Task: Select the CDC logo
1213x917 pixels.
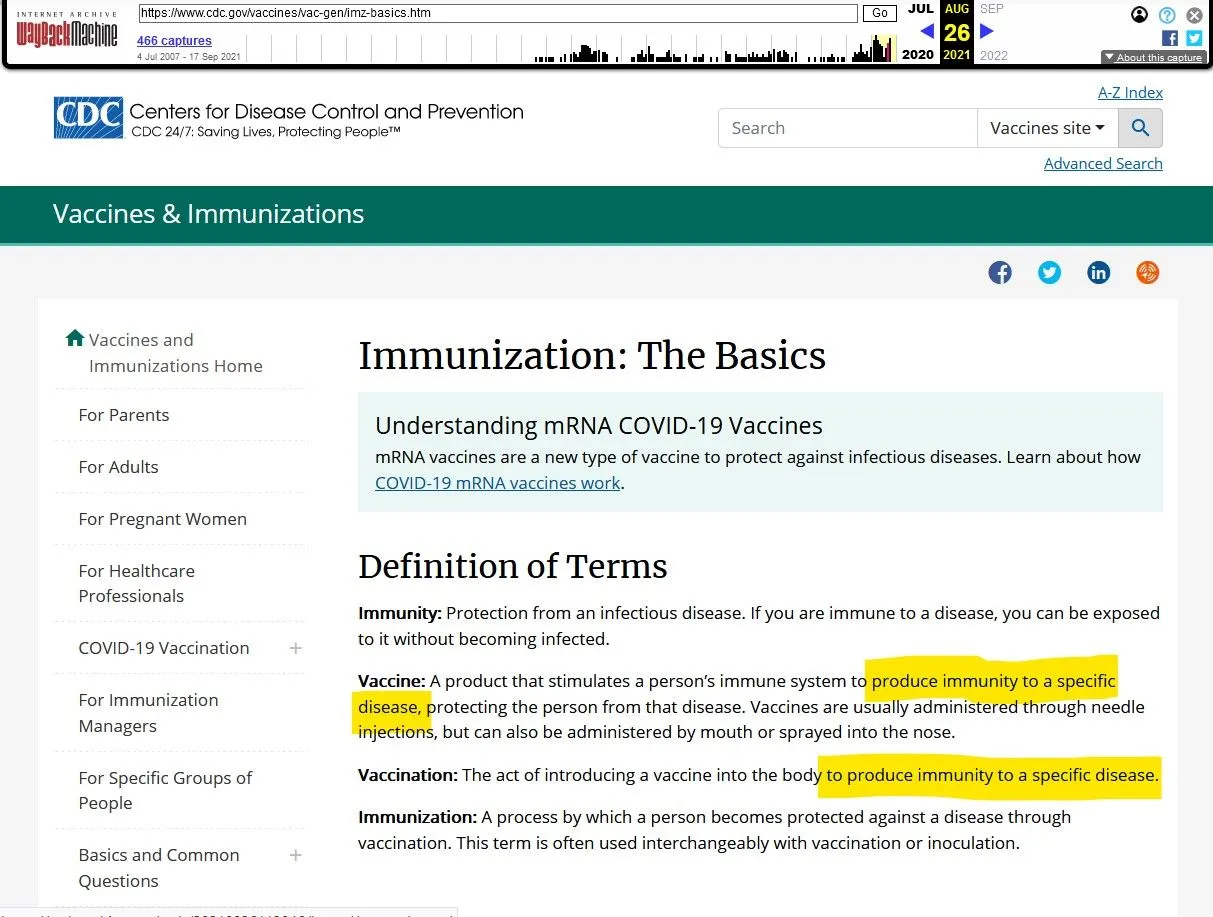Action: pos(86,117)
